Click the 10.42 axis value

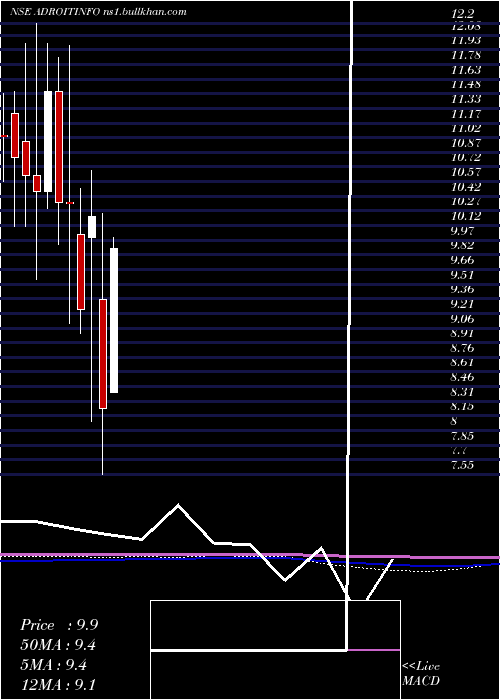pos(466,187)
